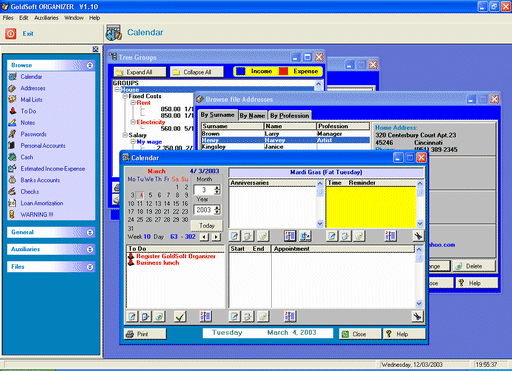Switch to the By Profession tab
The image size is (512, 371).
click(x=290, y=115)
